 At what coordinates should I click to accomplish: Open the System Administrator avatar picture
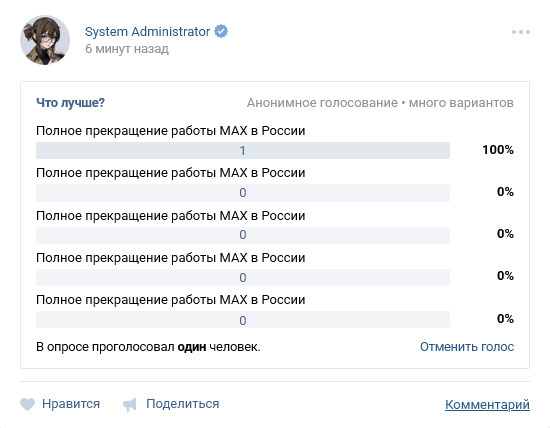[x=45, y=40]
